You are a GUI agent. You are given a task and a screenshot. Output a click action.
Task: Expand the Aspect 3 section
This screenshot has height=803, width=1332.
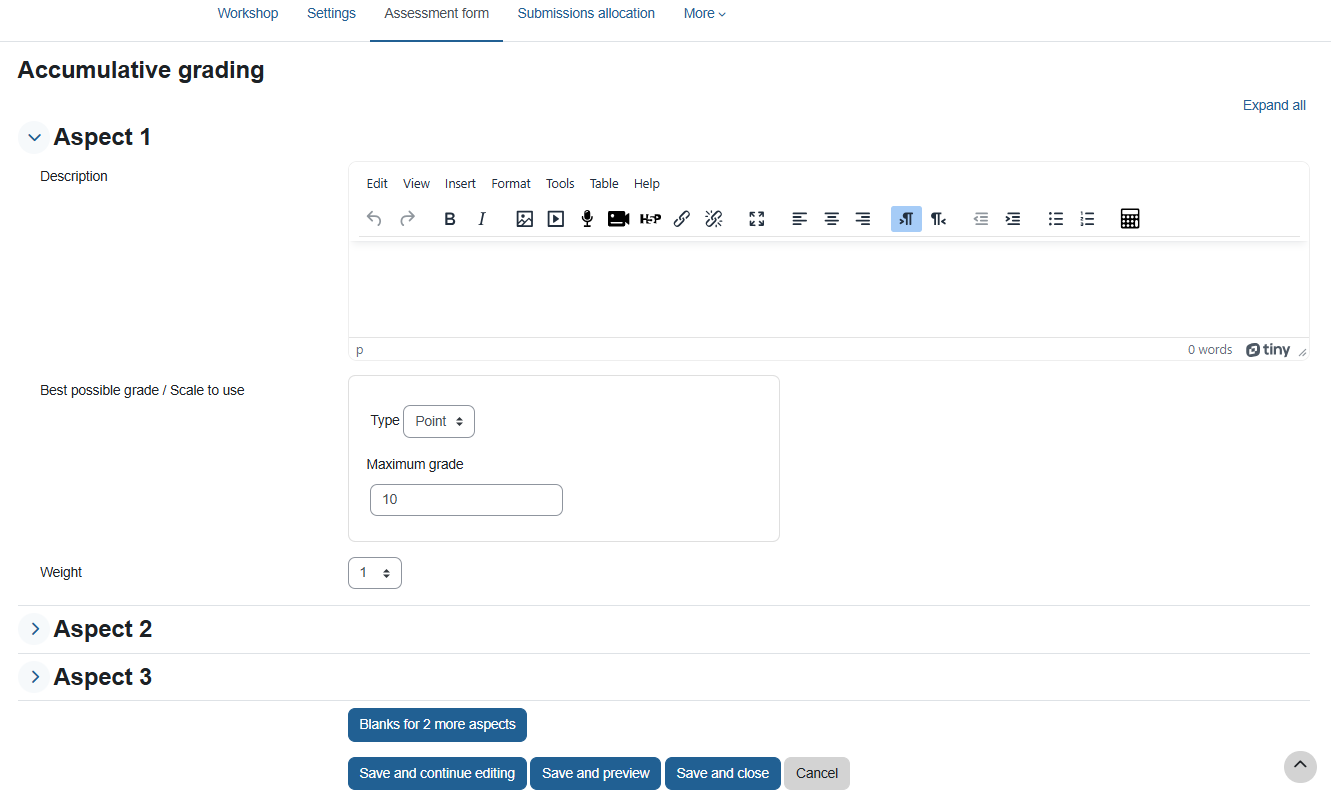(x=34, y=677)
